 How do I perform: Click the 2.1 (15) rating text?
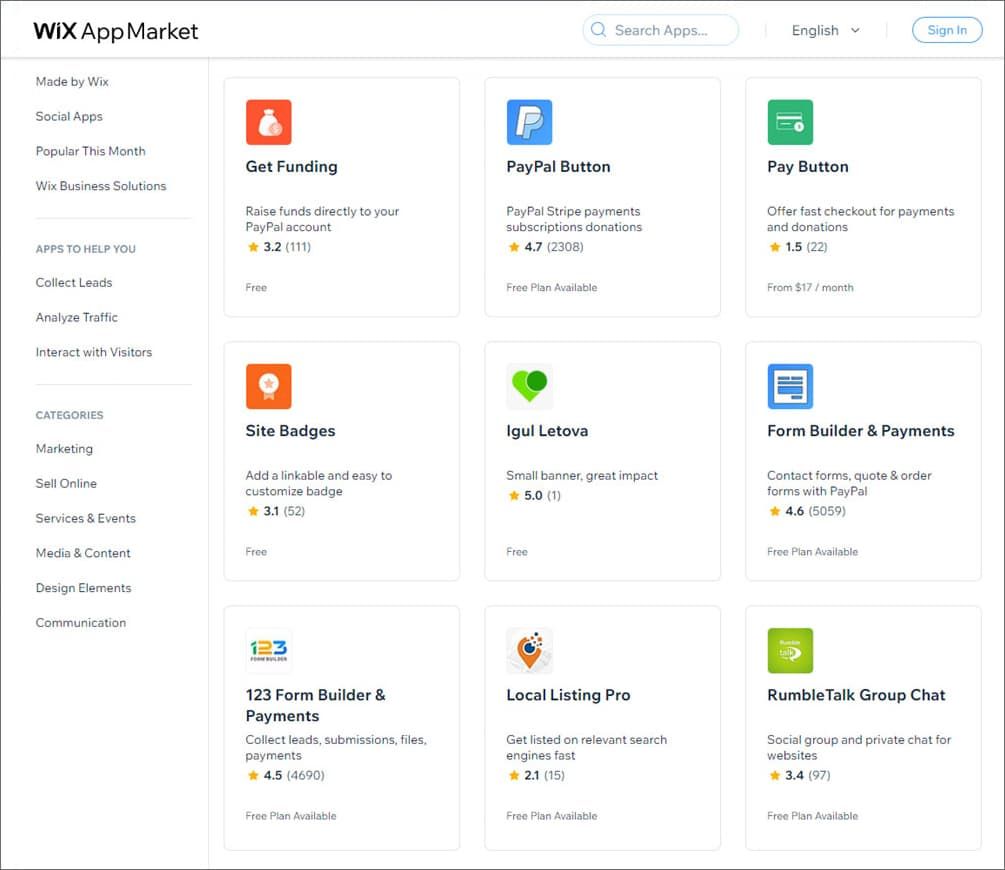click(x=544, y=775)
